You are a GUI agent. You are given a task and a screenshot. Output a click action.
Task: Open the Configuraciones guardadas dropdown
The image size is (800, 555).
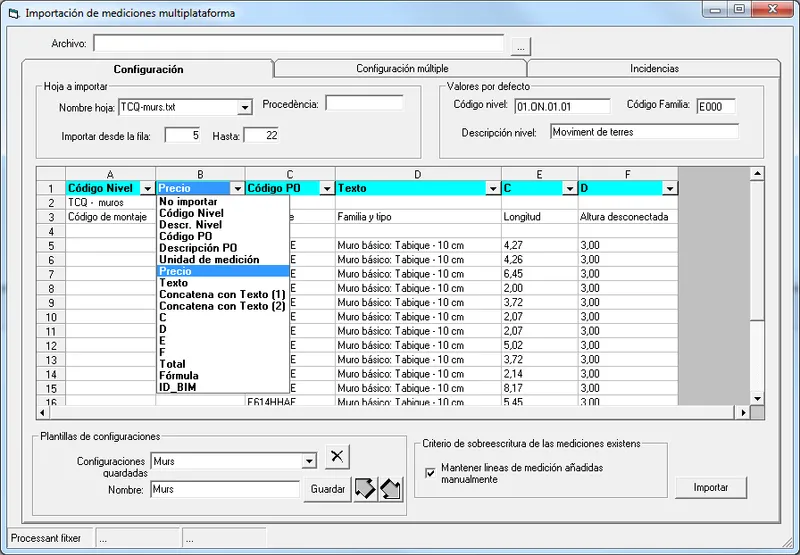[309, 461]
